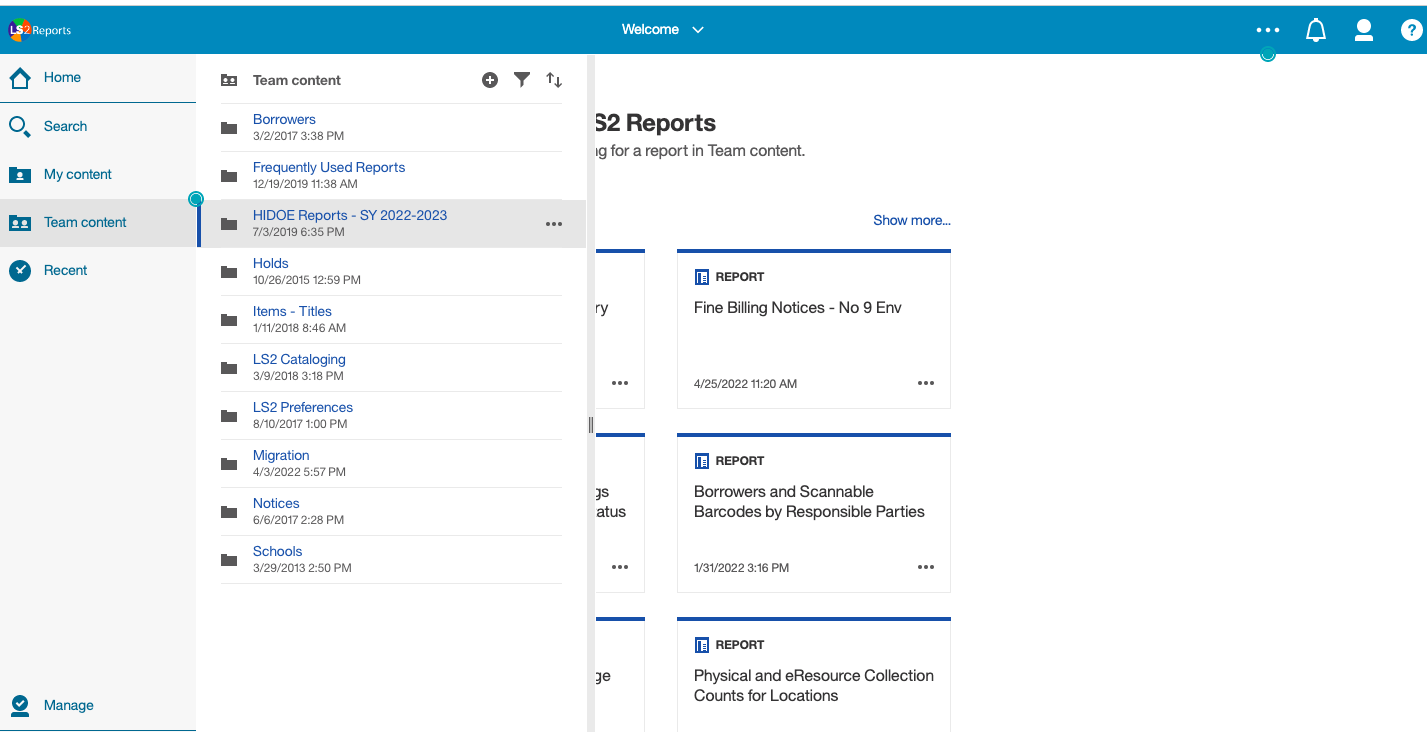Image resolution: width=1427 pixels, height=732 pixels.
Task: Click the 1/31/2022 3:16 PM timestamp text
Action: pyautogui.click(x=741, y=568)
